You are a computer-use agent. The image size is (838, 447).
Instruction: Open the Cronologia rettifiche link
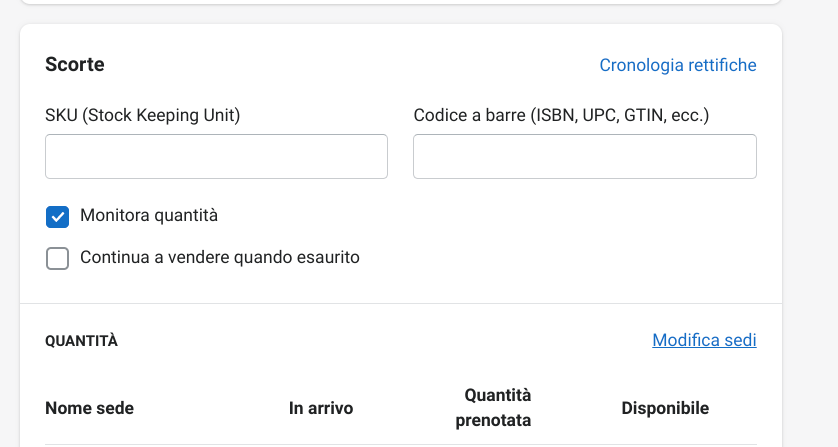tap(677, 65)
